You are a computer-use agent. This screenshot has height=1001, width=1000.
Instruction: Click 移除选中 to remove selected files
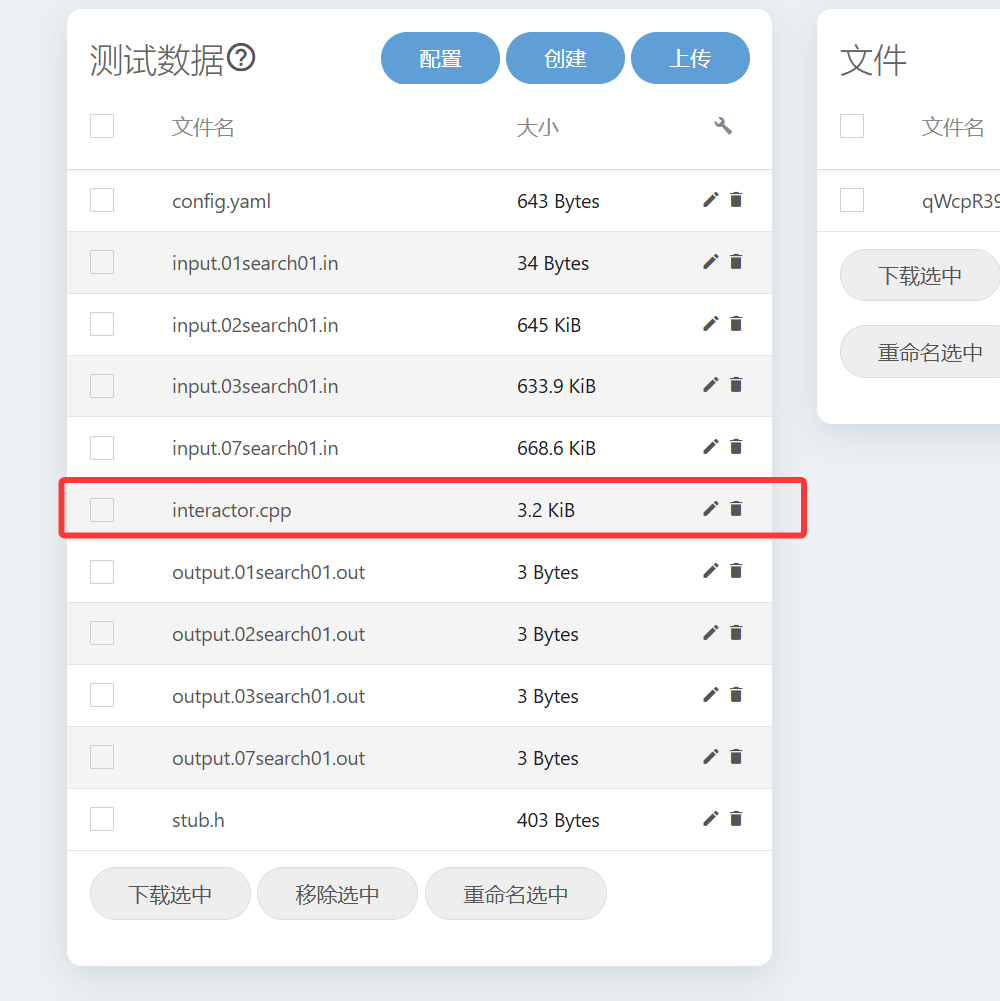[337, 893]
